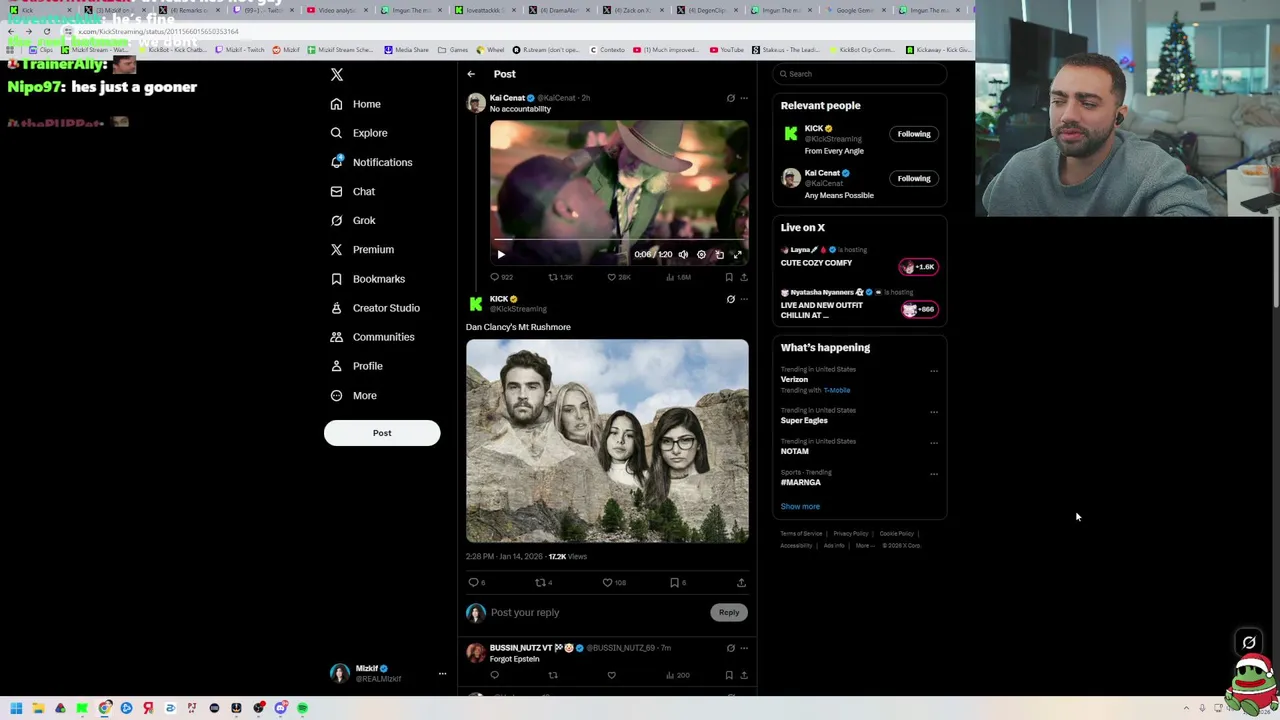Screen dimensions: 1280x720
Task: Click the Post compose button
Action: click(x=382, y=433)
